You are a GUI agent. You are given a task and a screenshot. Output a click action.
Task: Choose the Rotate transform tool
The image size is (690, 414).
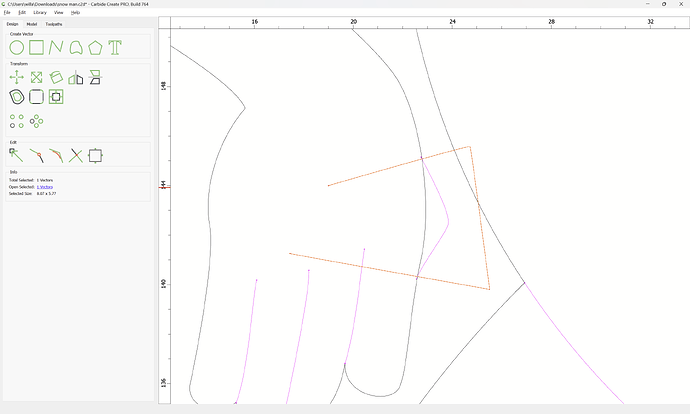tap(56, 77)
